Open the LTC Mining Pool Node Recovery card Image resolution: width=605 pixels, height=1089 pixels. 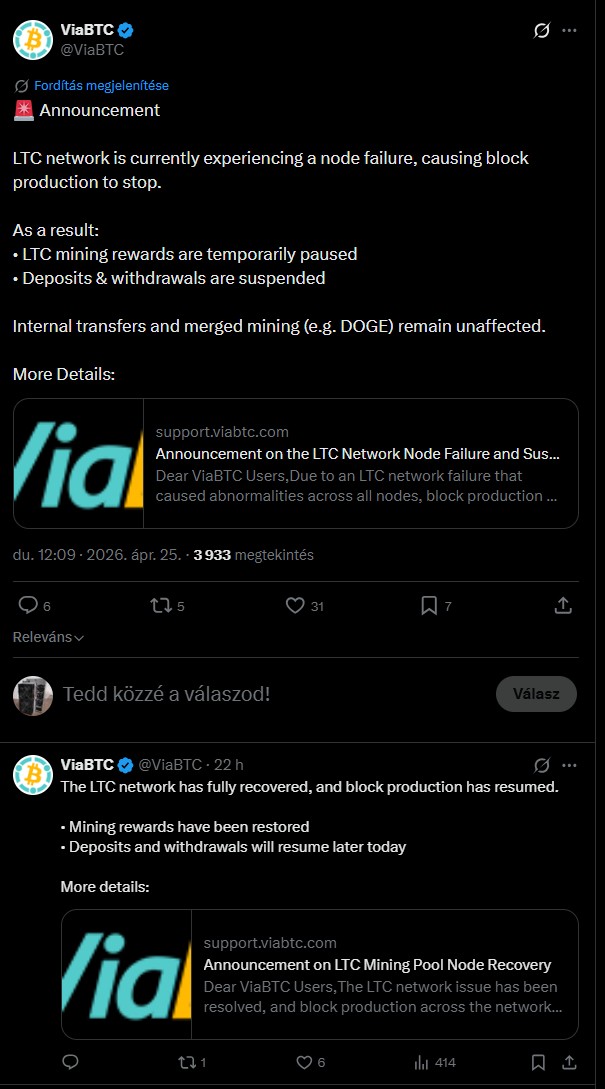pyautogui.click(x=320, y=974)
